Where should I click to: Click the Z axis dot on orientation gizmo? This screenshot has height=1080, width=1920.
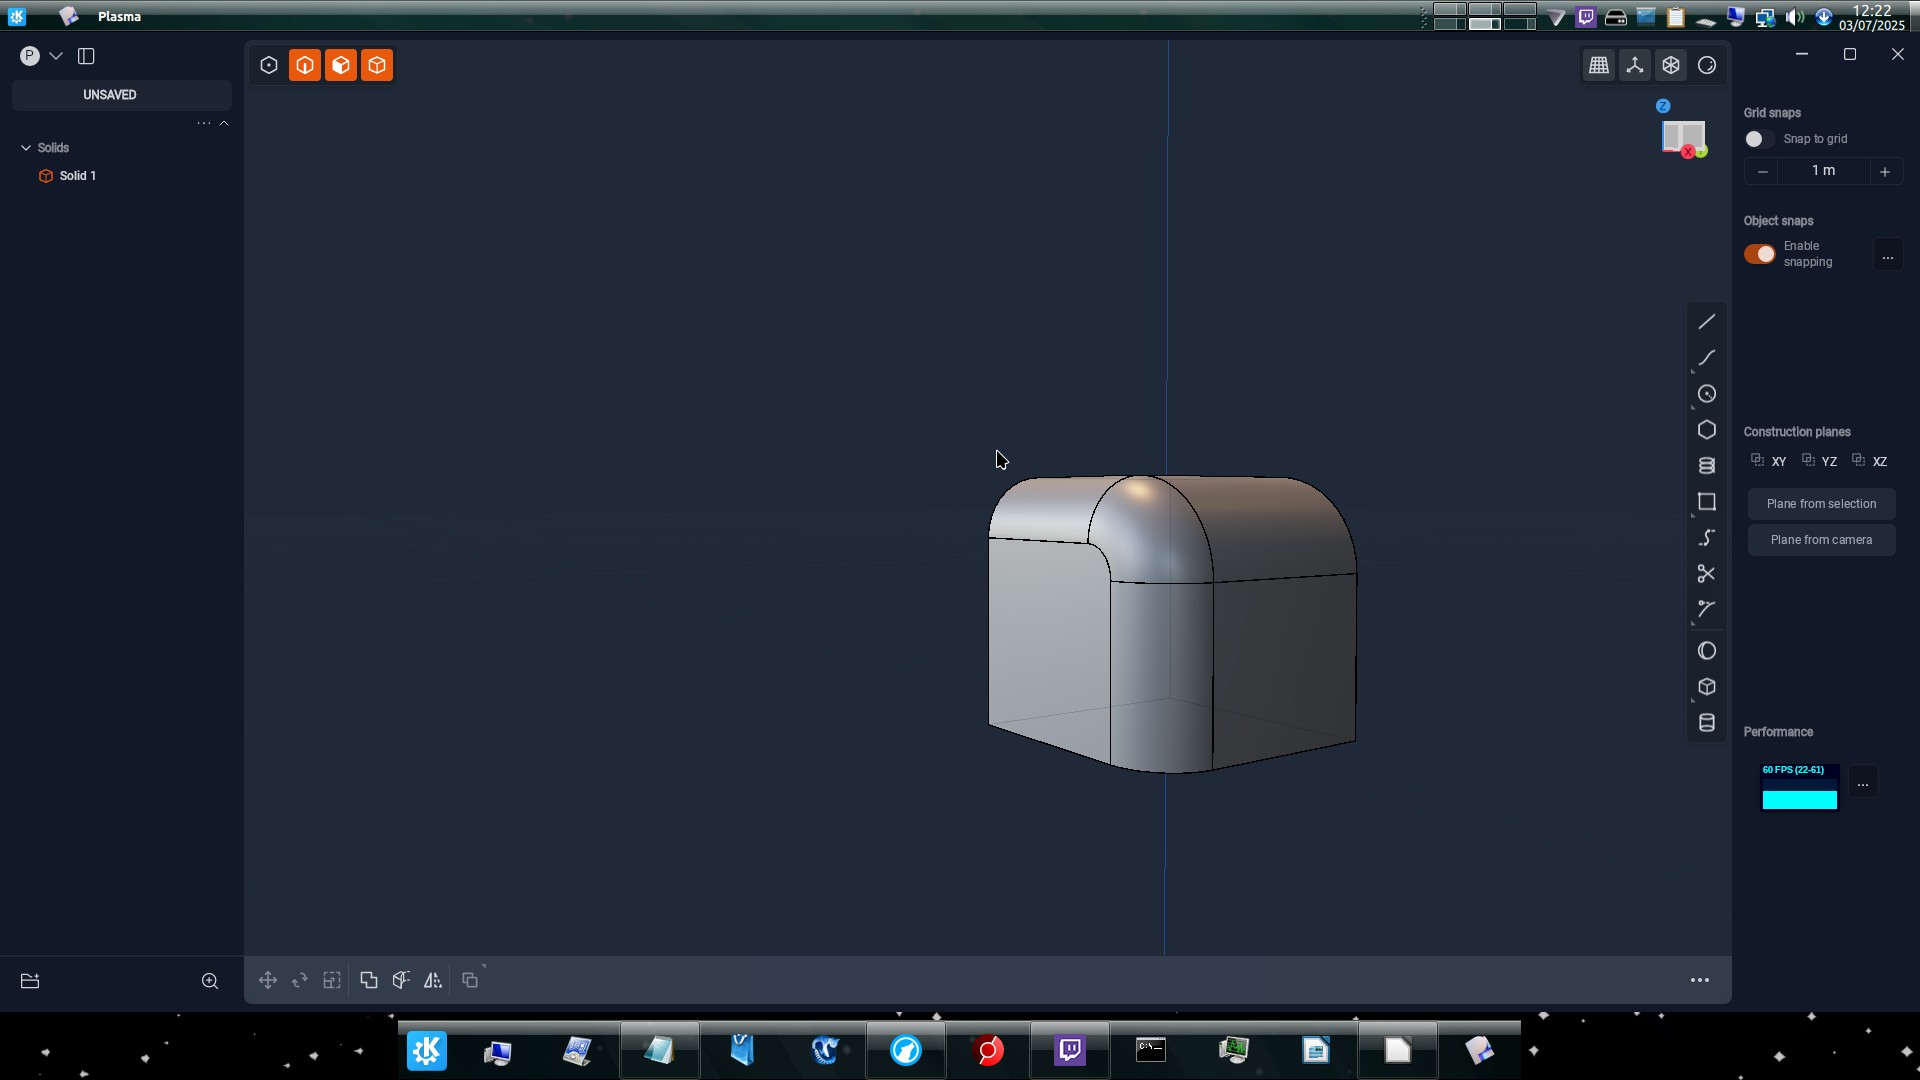click(x=1663, y=106)
